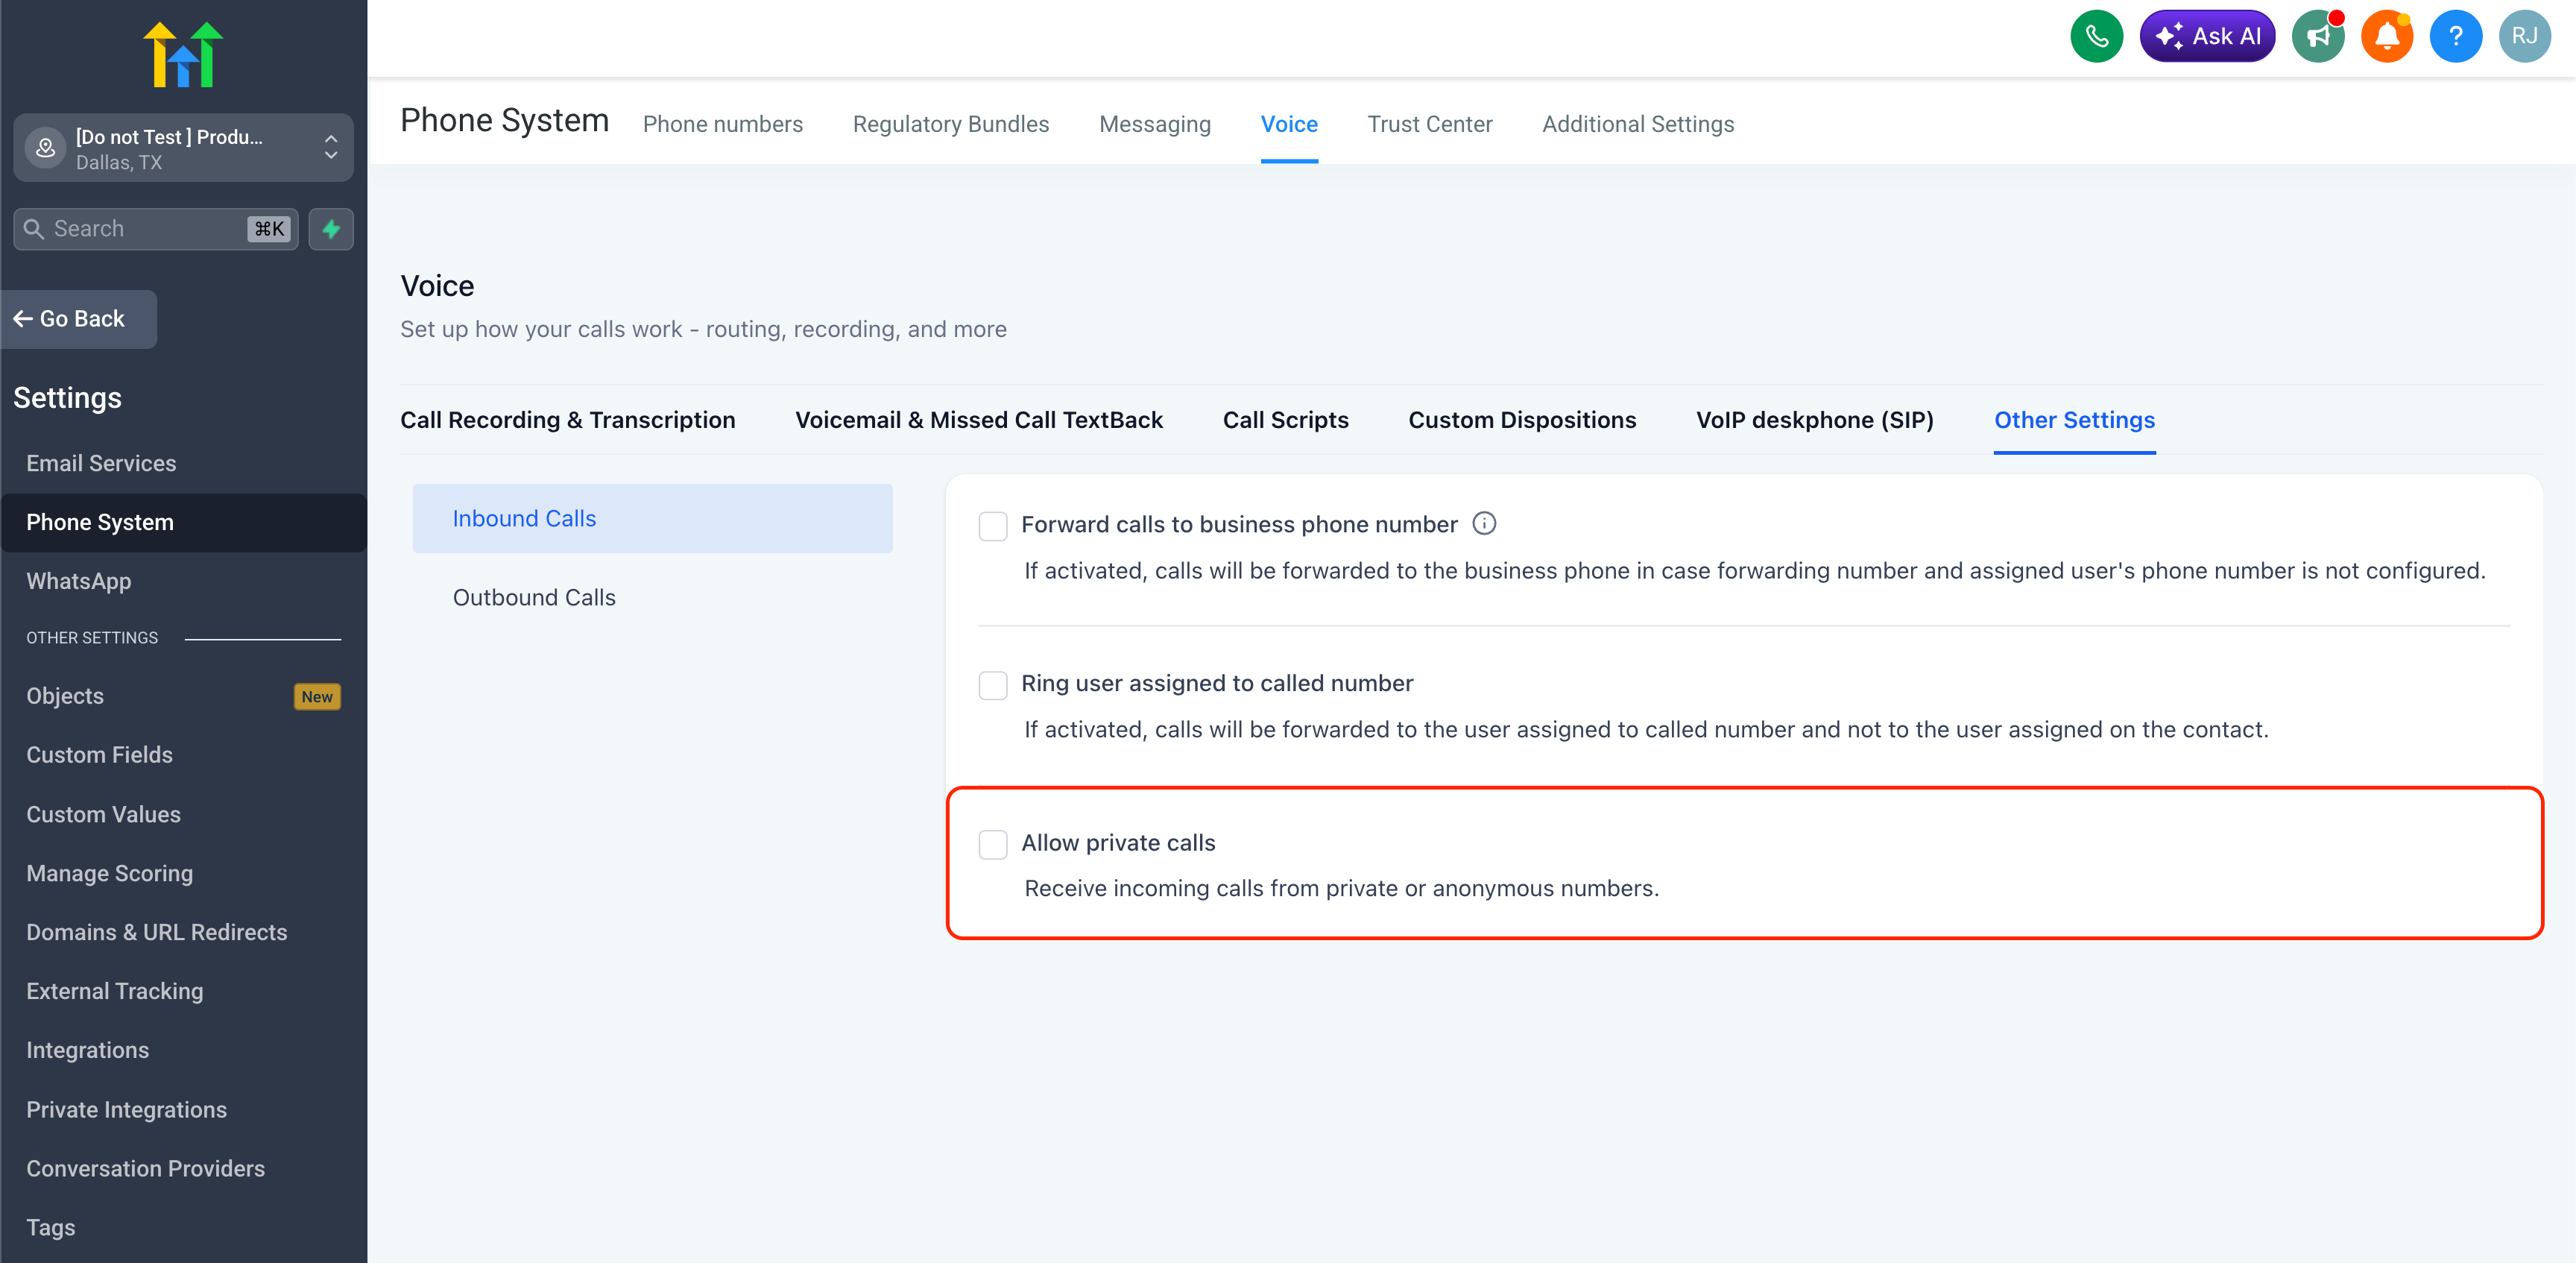
Task: Open Objects in settings sidebar
Action: (x=65, y=696)
